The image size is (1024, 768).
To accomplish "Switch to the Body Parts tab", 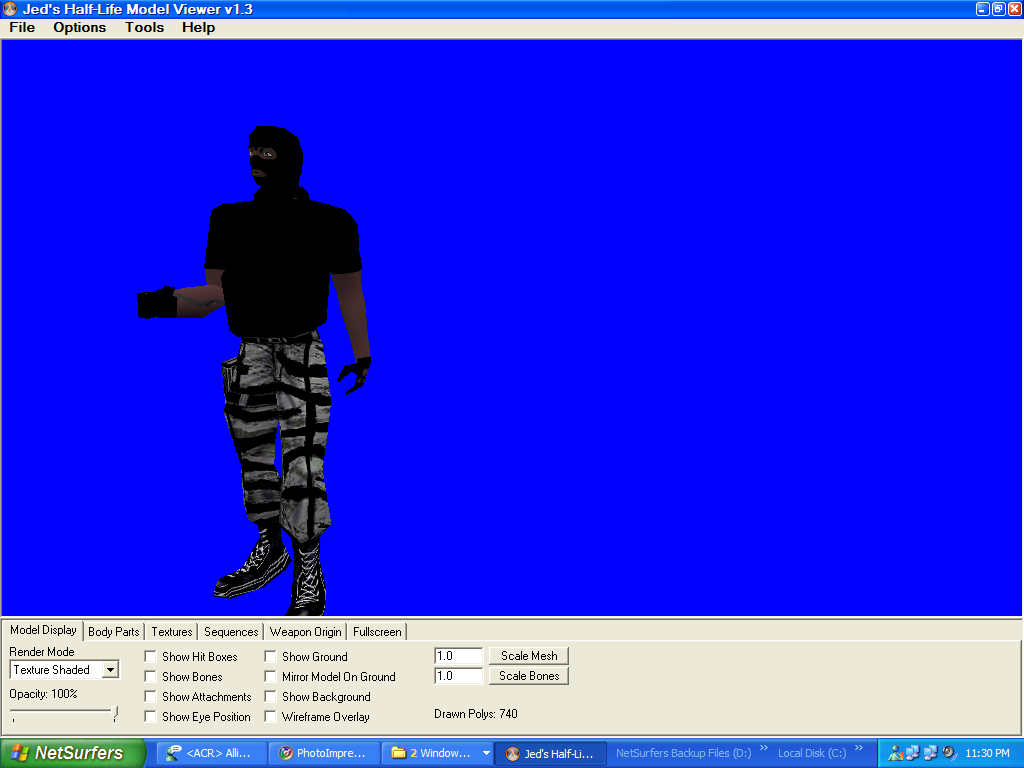I will coord(114,632).
